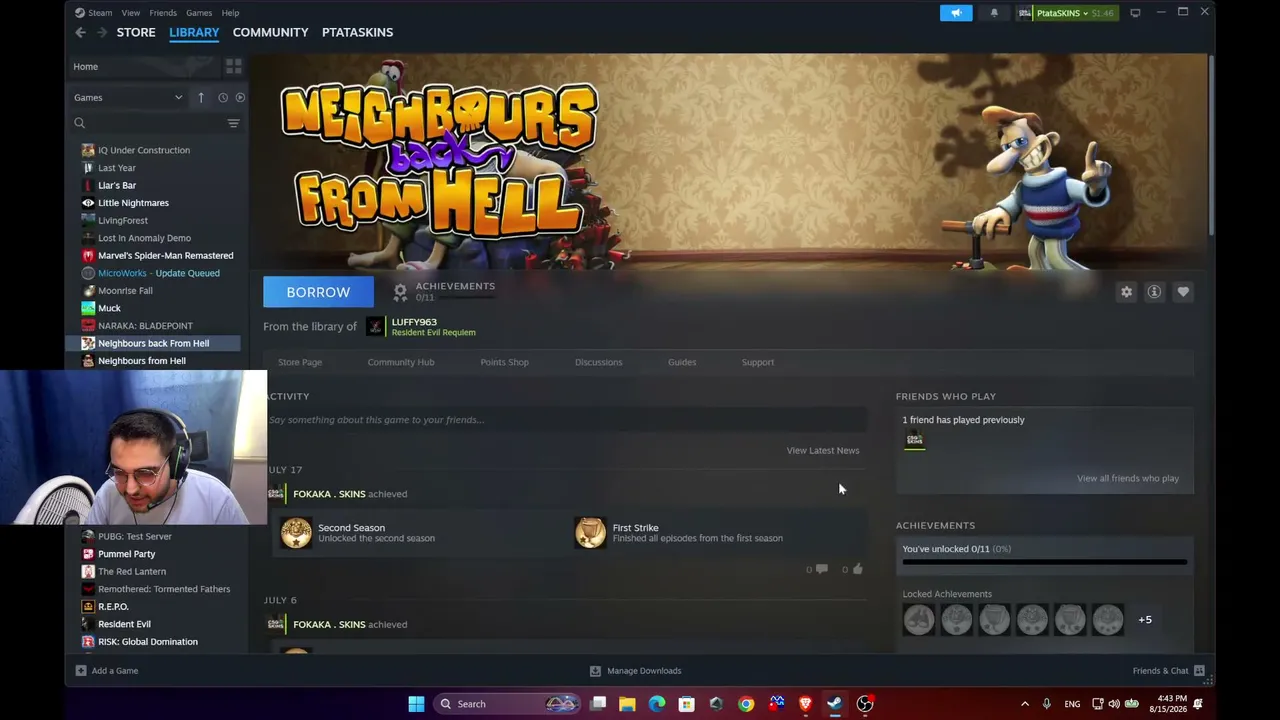Click the thumbs-up icon under July 17 activity
Screen dimensions: 1280x720
857,569
